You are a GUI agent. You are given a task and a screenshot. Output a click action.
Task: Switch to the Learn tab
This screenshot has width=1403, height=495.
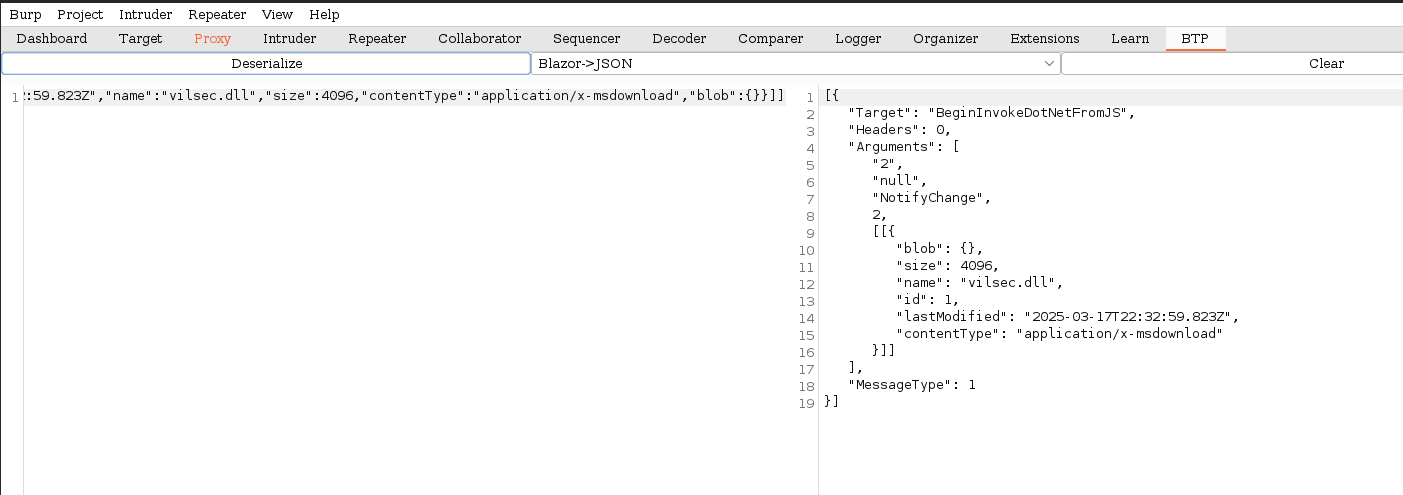click(1130, 39)
